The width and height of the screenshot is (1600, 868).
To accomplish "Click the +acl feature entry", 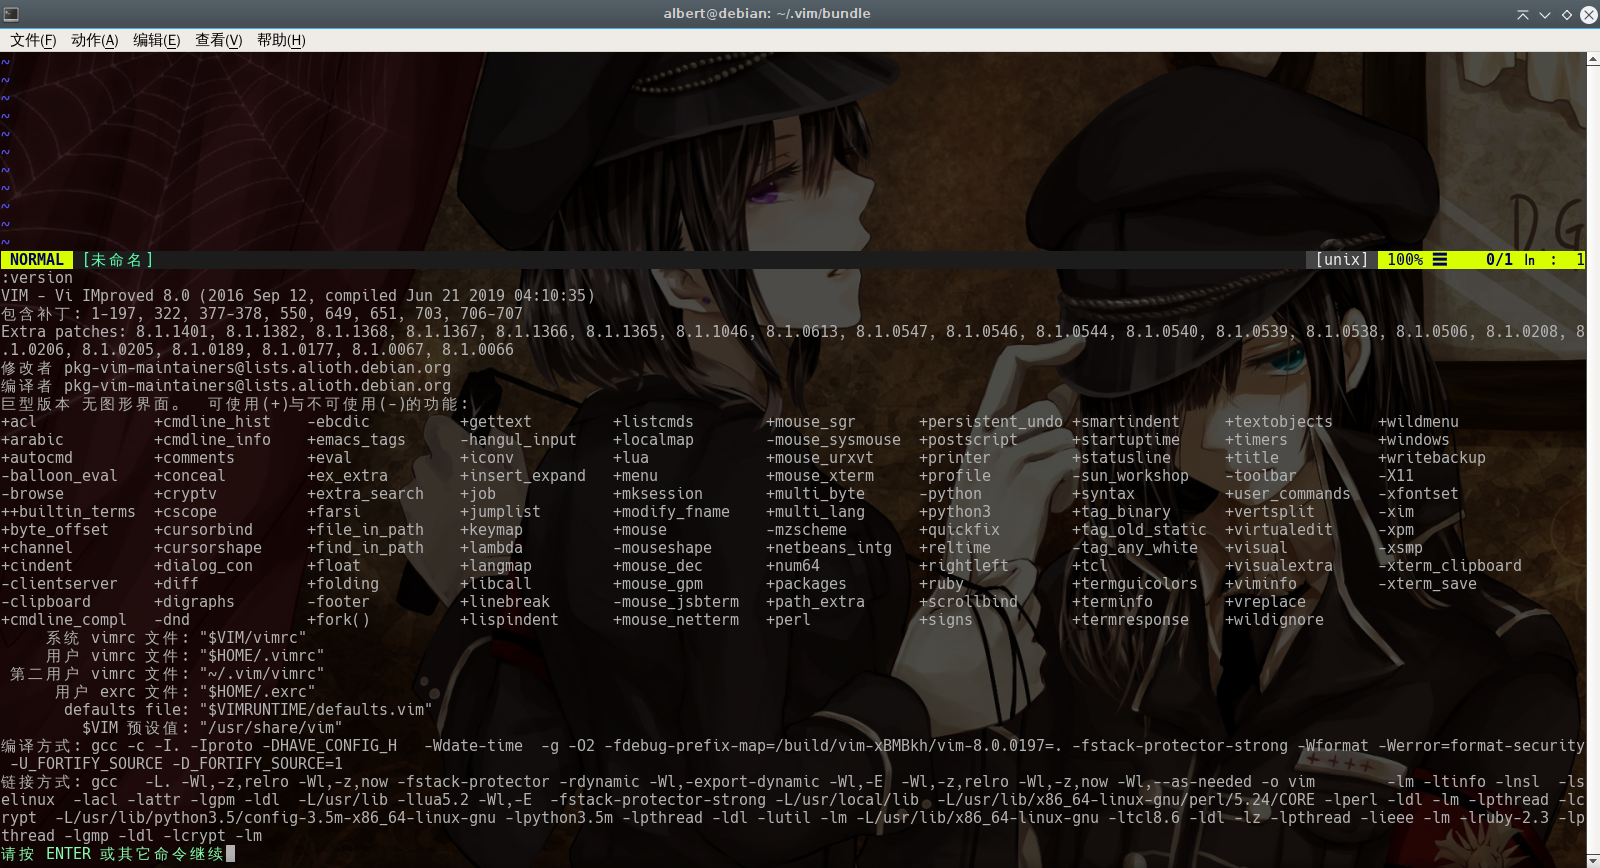I will 19,422.
